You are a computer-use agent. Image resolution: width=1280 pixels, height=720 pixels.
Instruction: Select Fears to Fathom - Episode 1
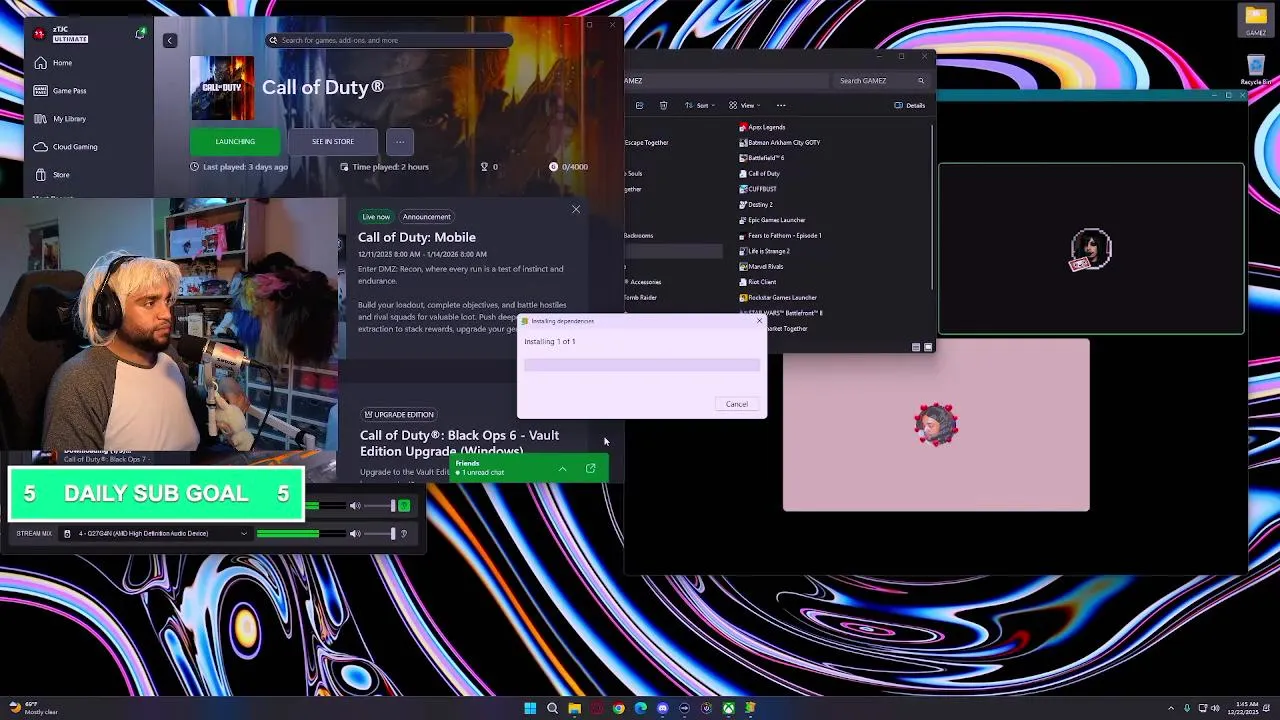780,236
